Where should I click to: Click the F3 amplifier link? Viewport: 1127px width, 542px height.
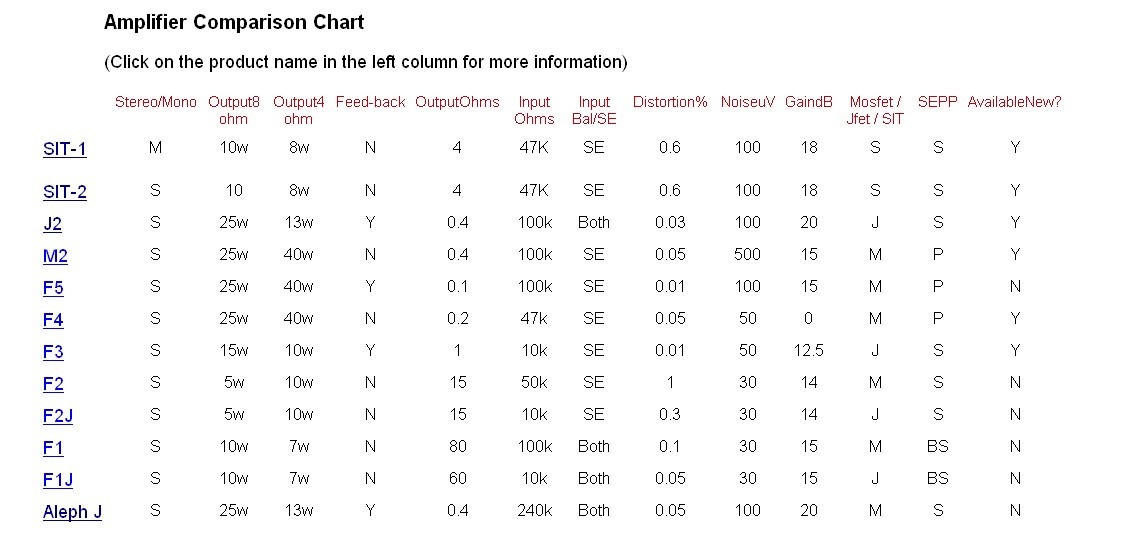pyautogui.click(x=53, y=352)
